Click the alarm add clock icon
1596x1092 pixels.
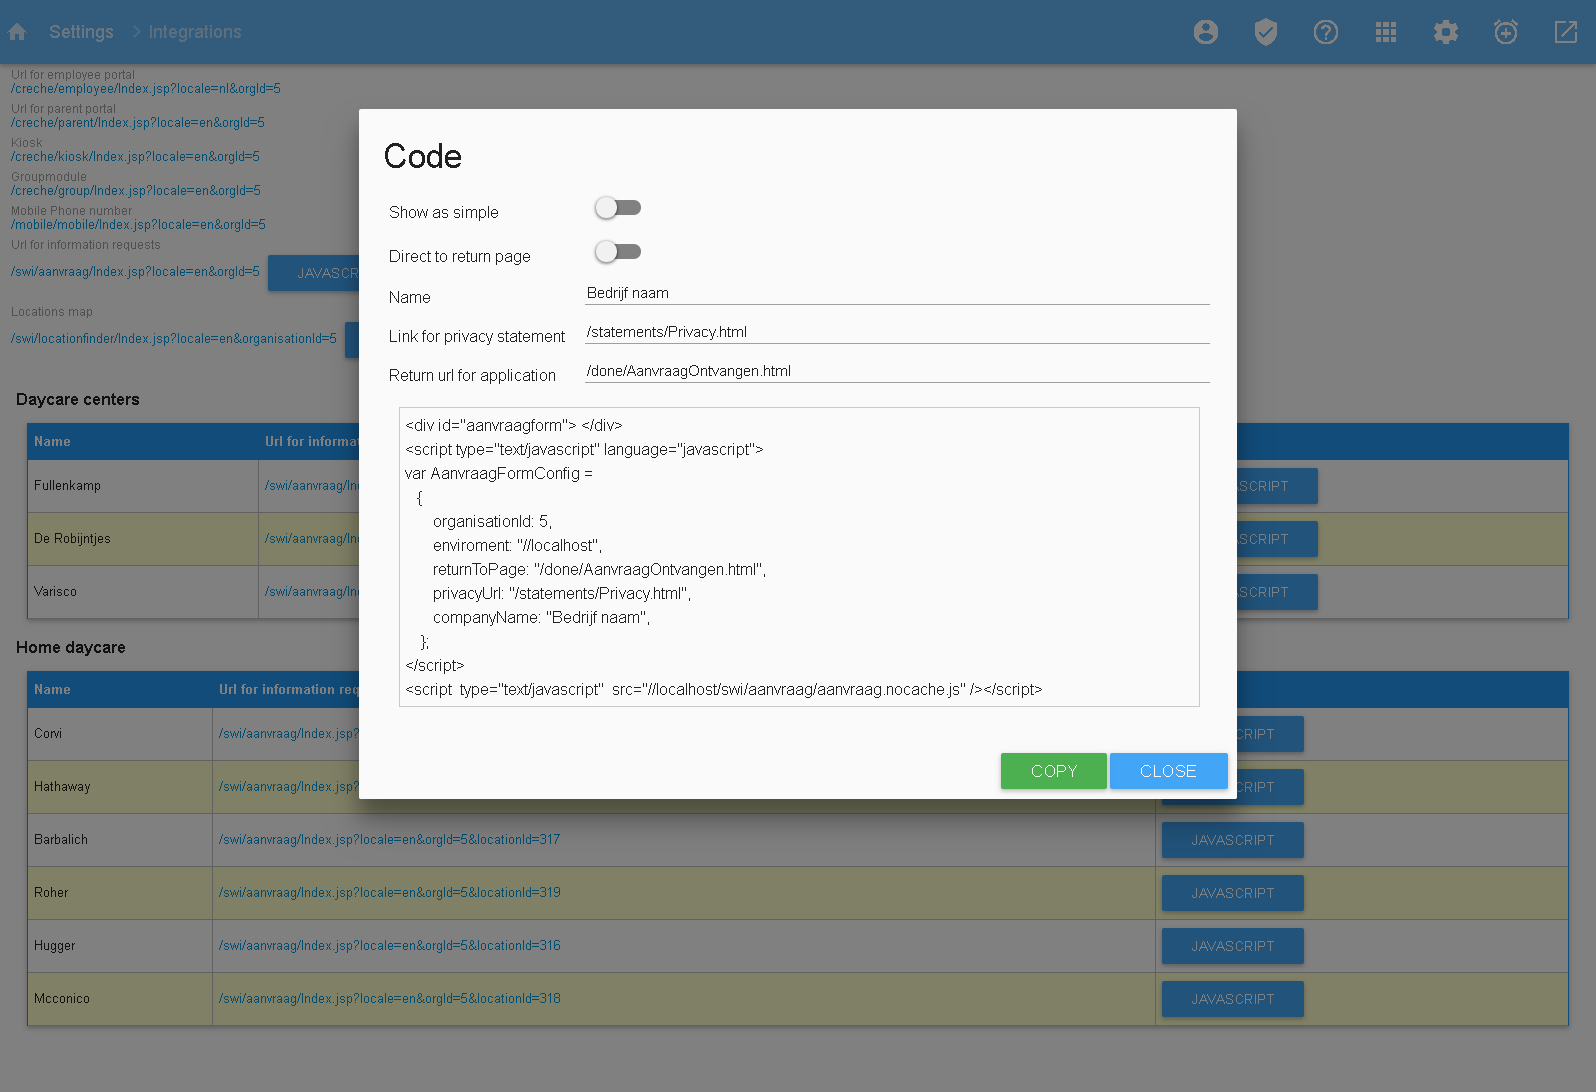1506,32
